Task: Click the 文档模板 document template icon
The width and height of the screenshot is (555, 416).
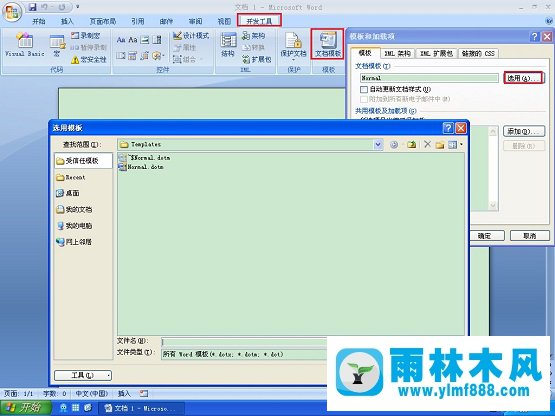Action: [328, 44]
